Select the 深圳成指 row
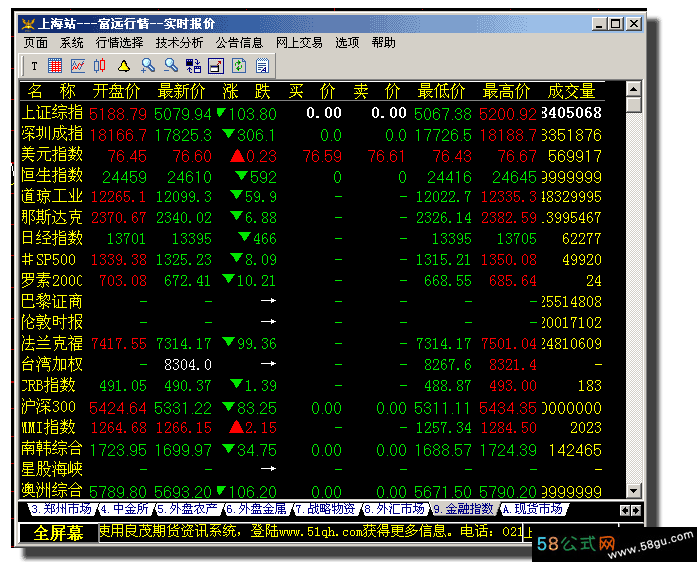Screen dimensions: 697x562 point(312,134)
